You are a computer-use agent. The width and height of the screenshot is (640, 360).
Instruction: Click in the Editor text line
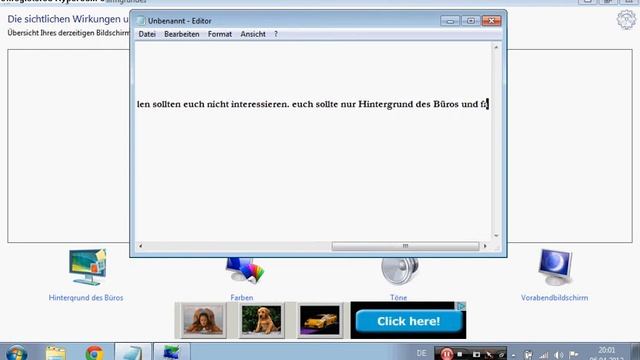tap(313, 104)
